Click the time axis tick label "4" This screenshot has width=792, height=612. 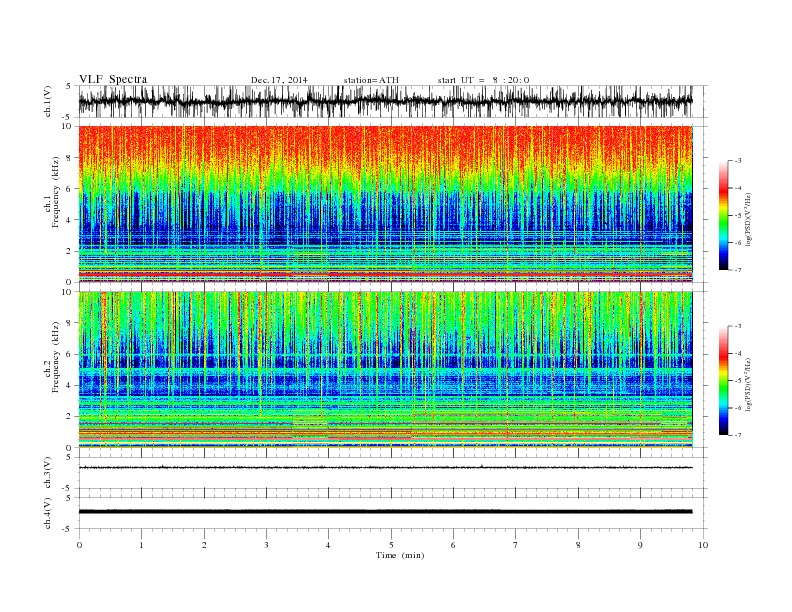click(328, 545)
